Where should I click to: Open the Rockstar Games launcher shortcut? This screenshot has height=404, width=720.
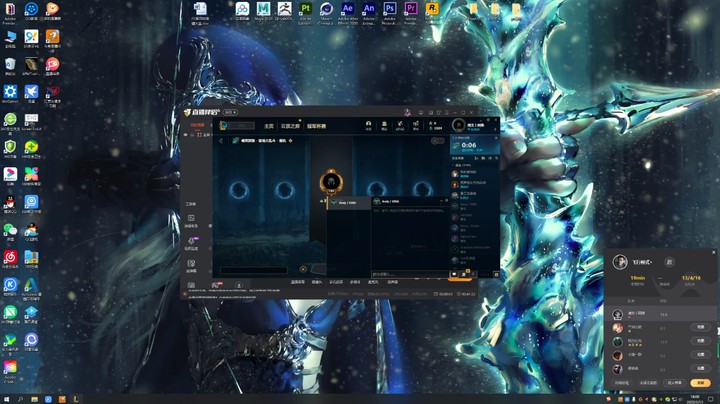coord(432,9)
